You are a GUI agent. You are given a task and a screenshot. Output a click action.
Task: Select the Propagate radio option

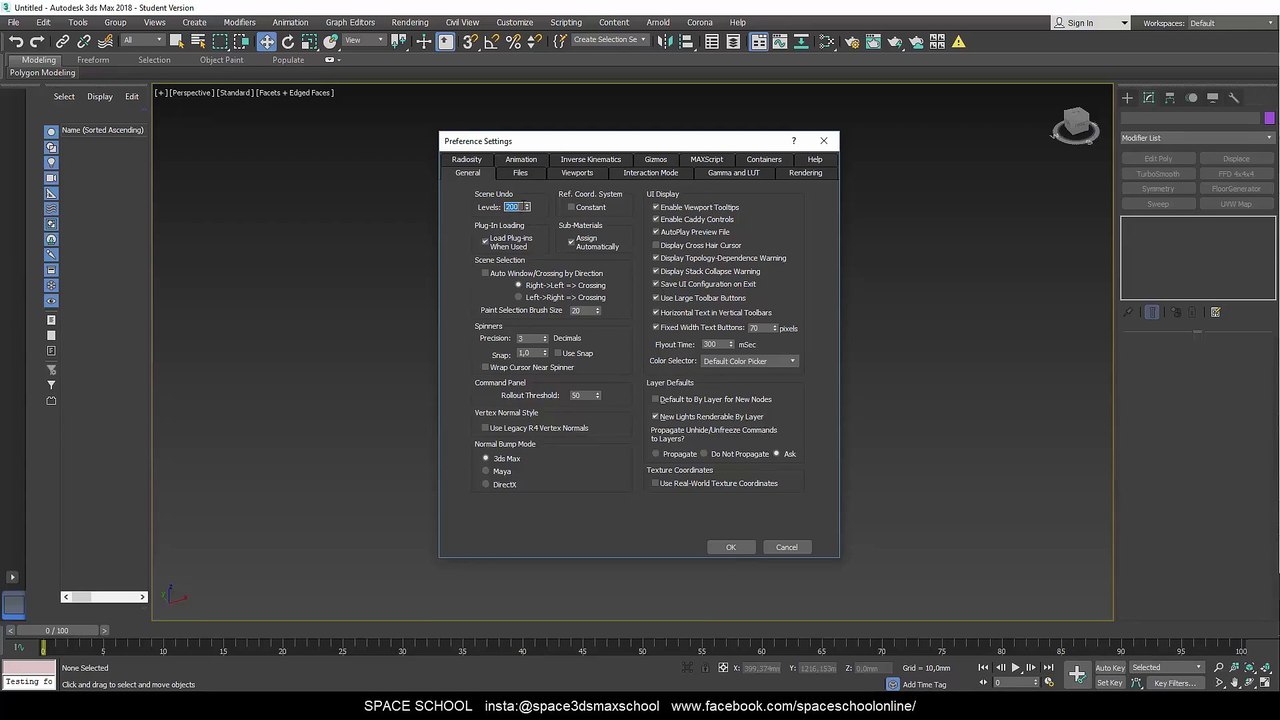click(656, 454)
